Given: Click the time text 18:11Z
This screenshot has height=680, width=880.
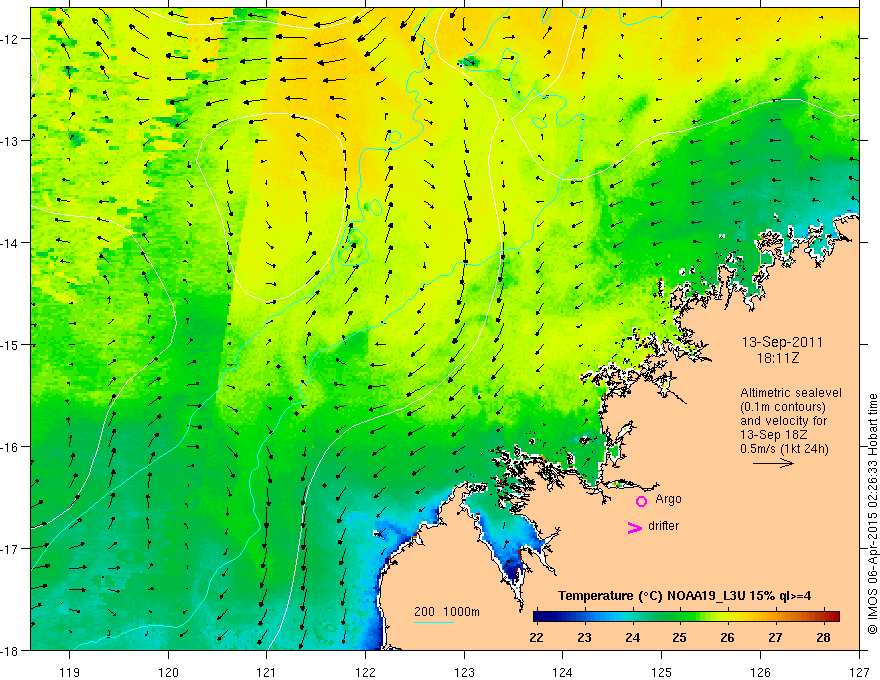Looking at the screenshot, I should [x=778, y=358].
